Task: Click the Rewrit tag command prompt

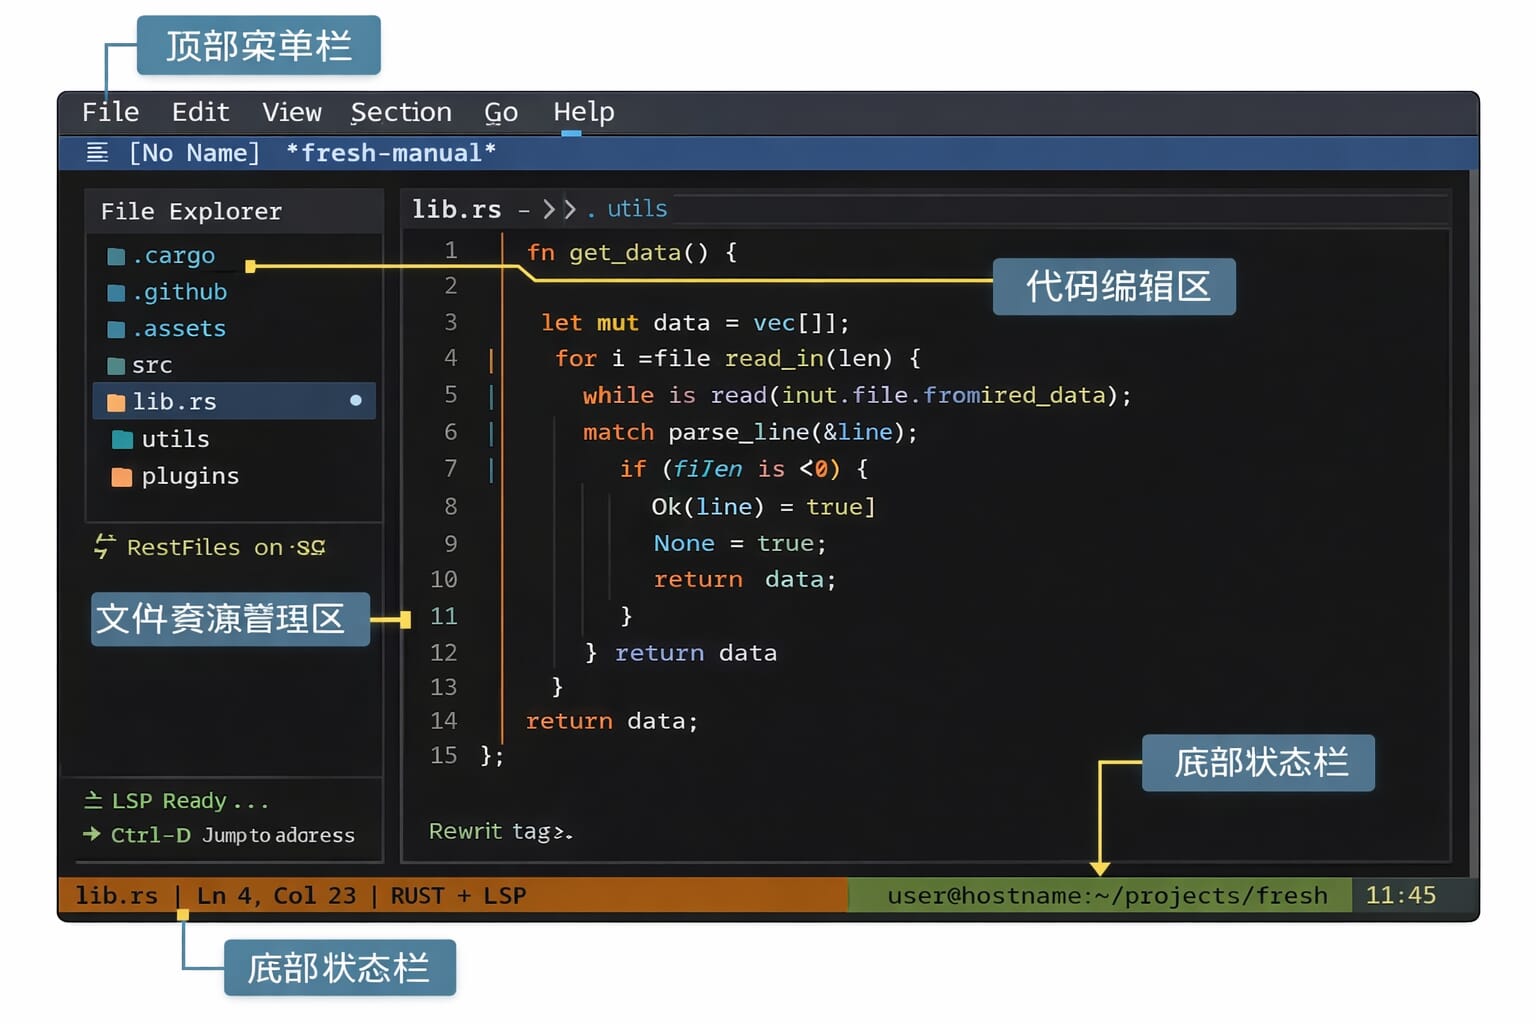Action: (500, 830)
